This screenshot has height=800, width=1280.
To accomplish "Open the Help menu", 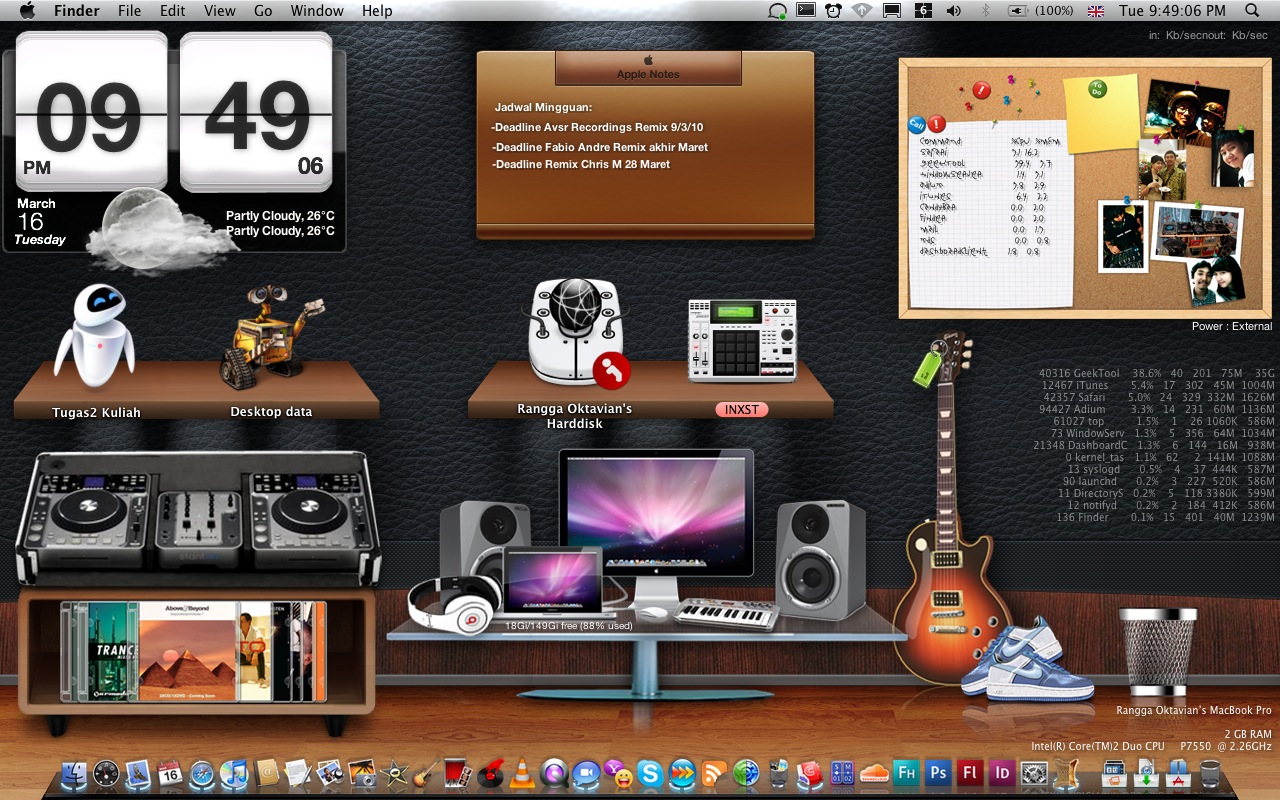I will click(377, 11).
